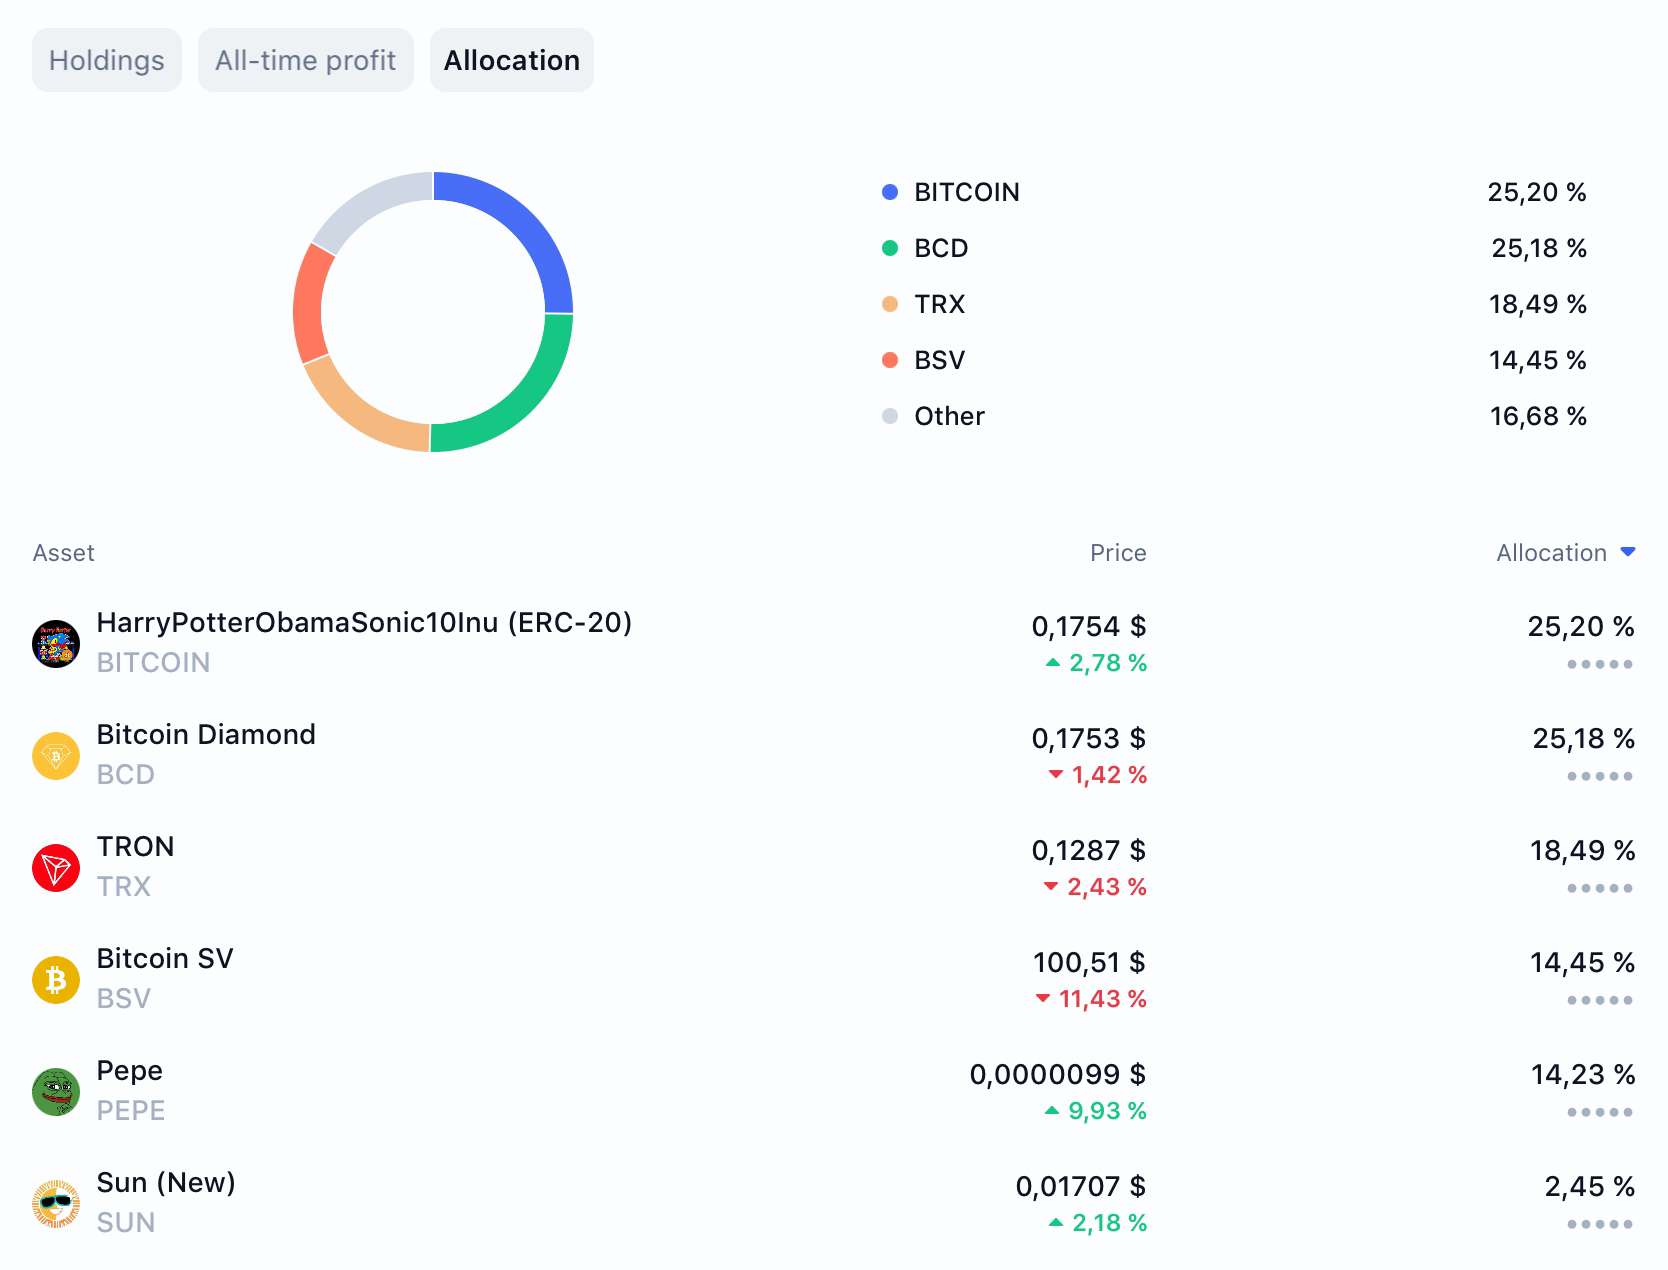Click the Asset column header

click(x=63, y=553)
